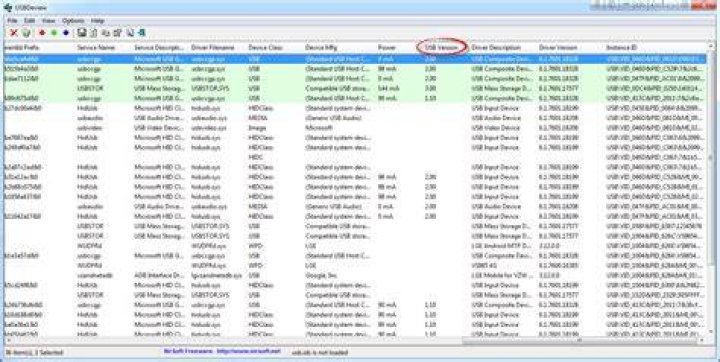Select the HIDC device class cell
Screen dimensions: 720x362
[256, 157]
